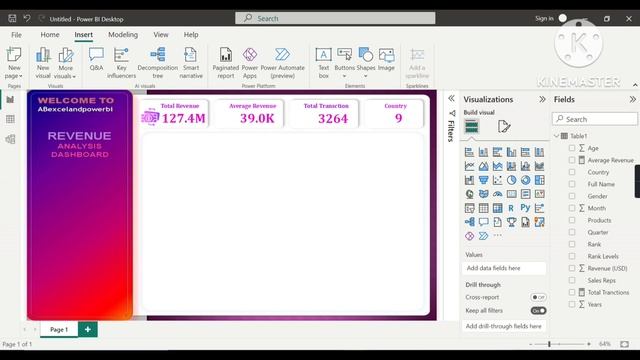Select the Funnel chart visual
This screenshot has width=640, height=360.
point(483,180)
